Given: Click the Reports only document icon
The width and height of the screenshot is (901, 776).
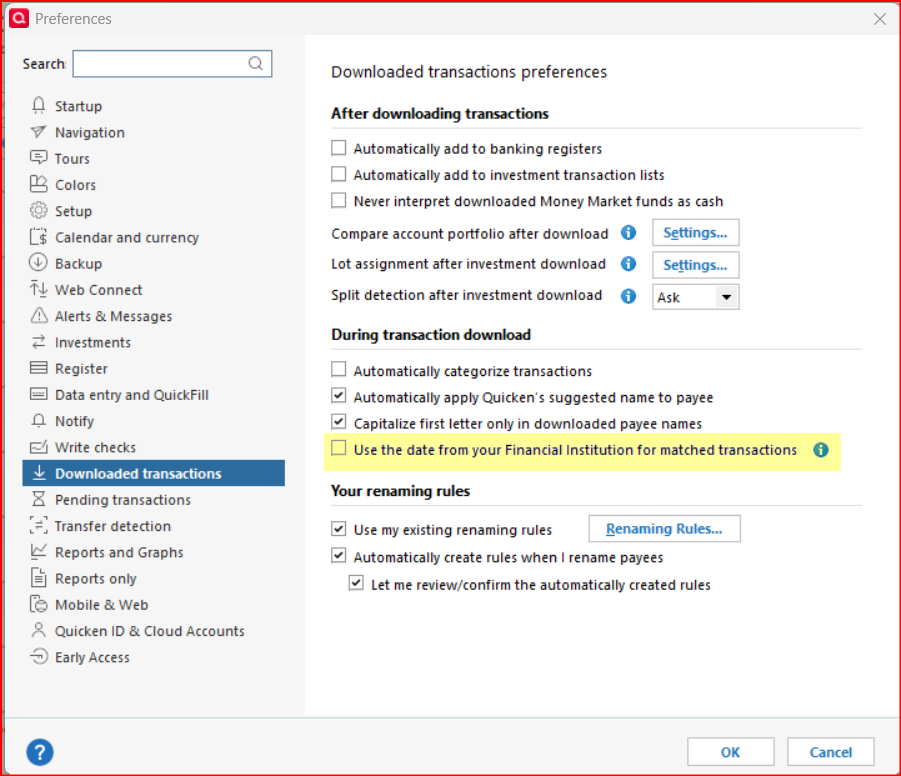Looking at the screenshot, I should (38, 578).
